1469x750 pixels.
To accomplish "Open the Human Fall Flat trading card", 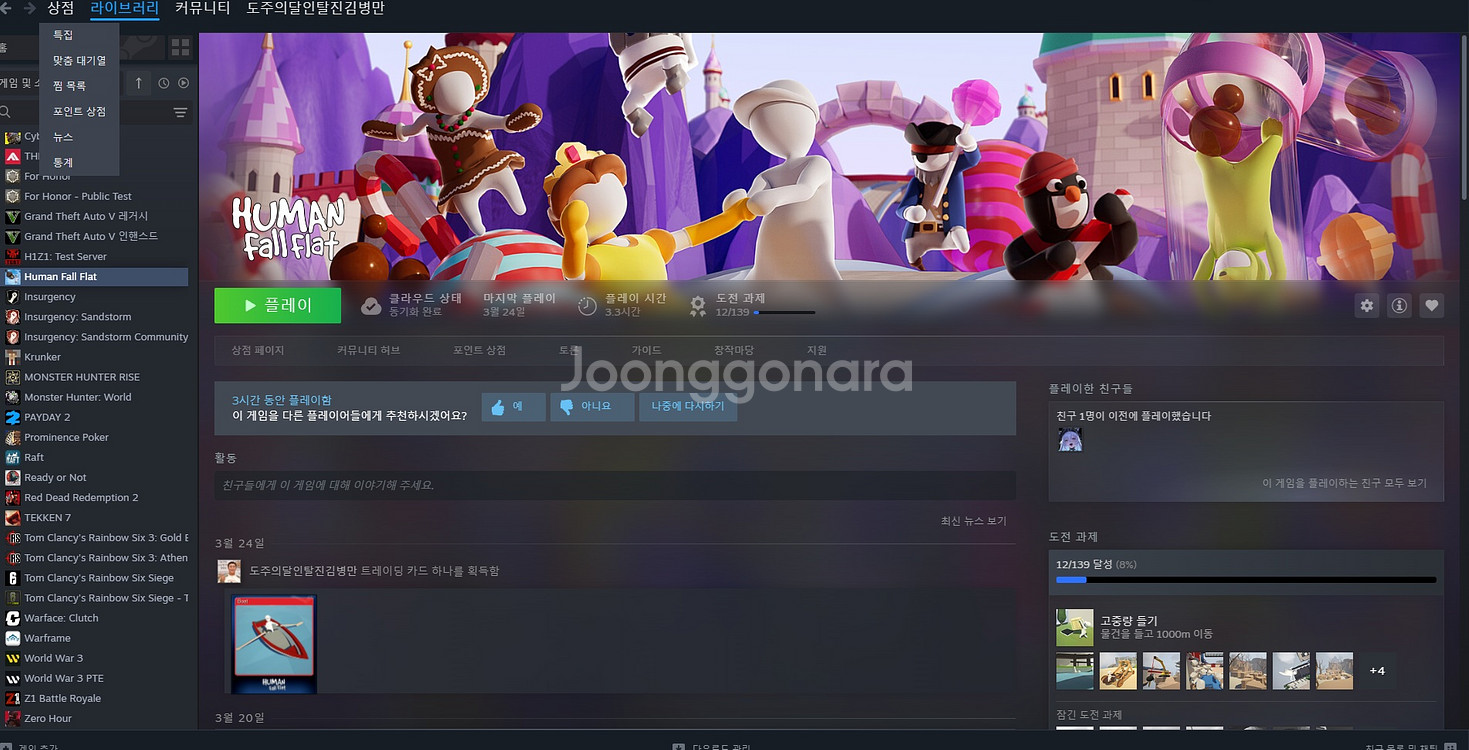I will [274, 644].
